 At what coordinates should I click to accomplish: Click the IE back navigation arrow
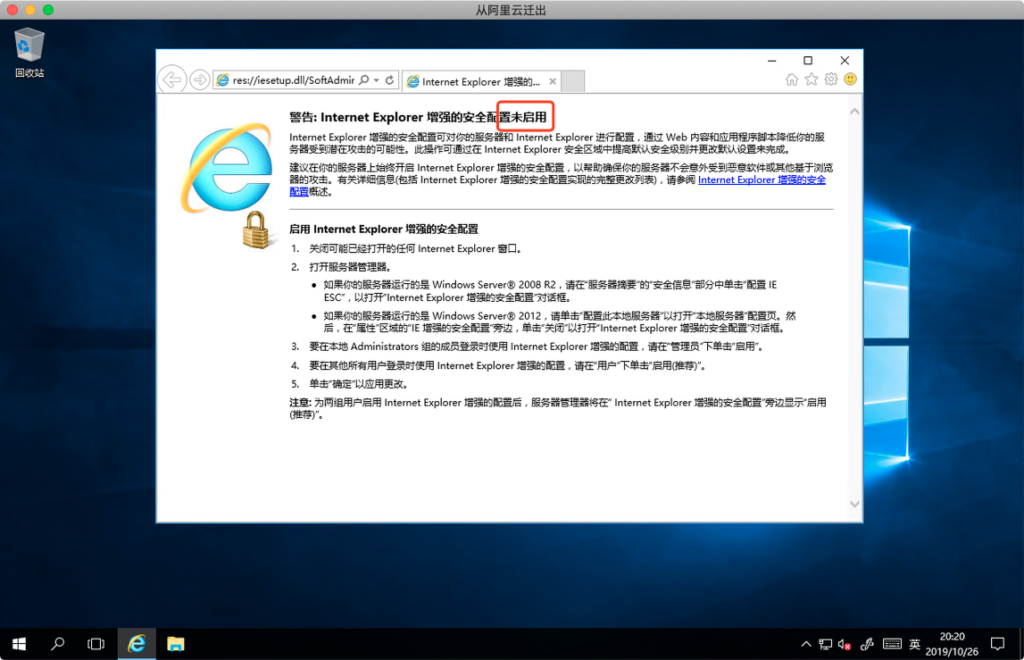pyautogui.click(x=173, y=80)
